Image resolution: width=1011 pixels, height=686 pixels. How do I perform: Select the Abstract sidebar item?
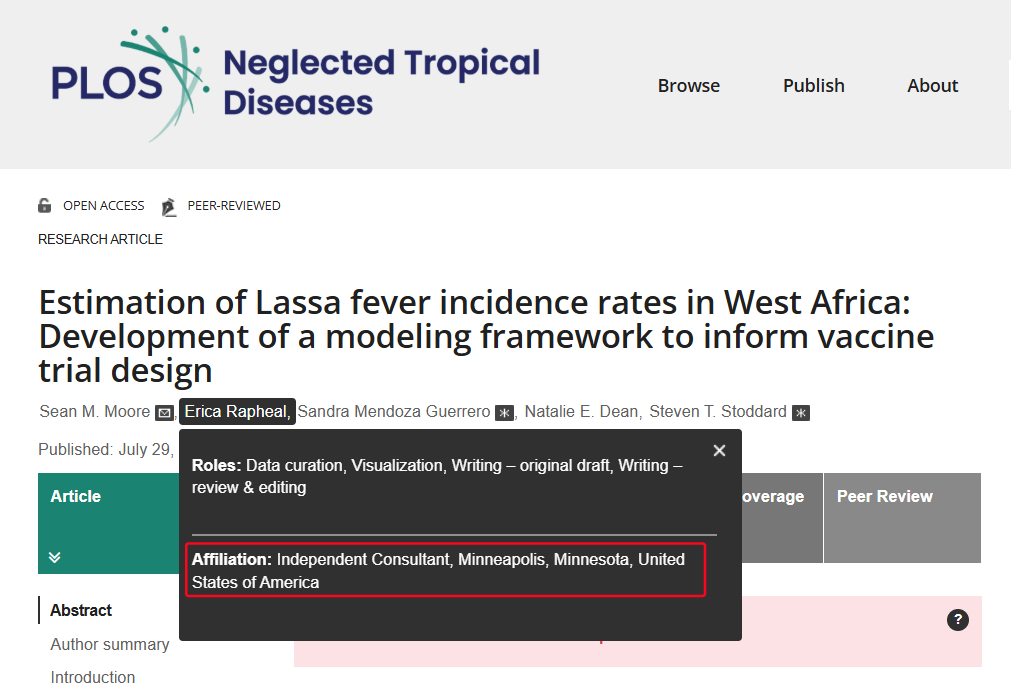pos(81,611)
